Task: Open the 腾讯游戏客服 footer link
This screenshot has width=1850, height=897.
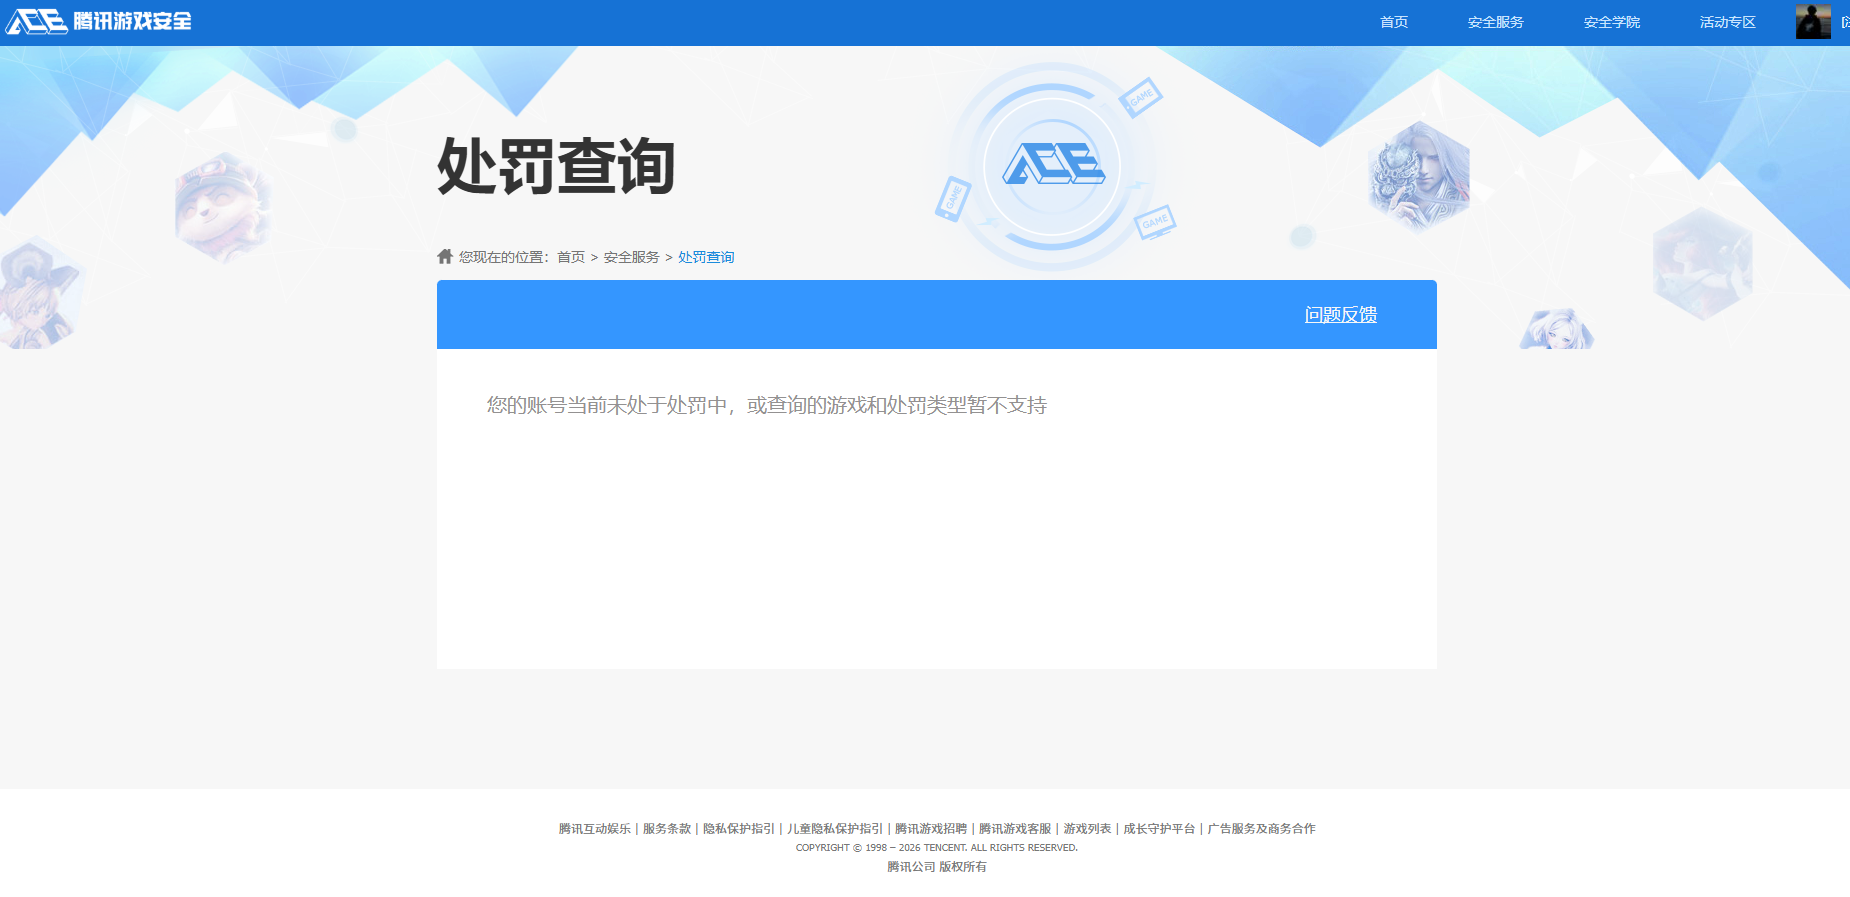Action: 1015,829
